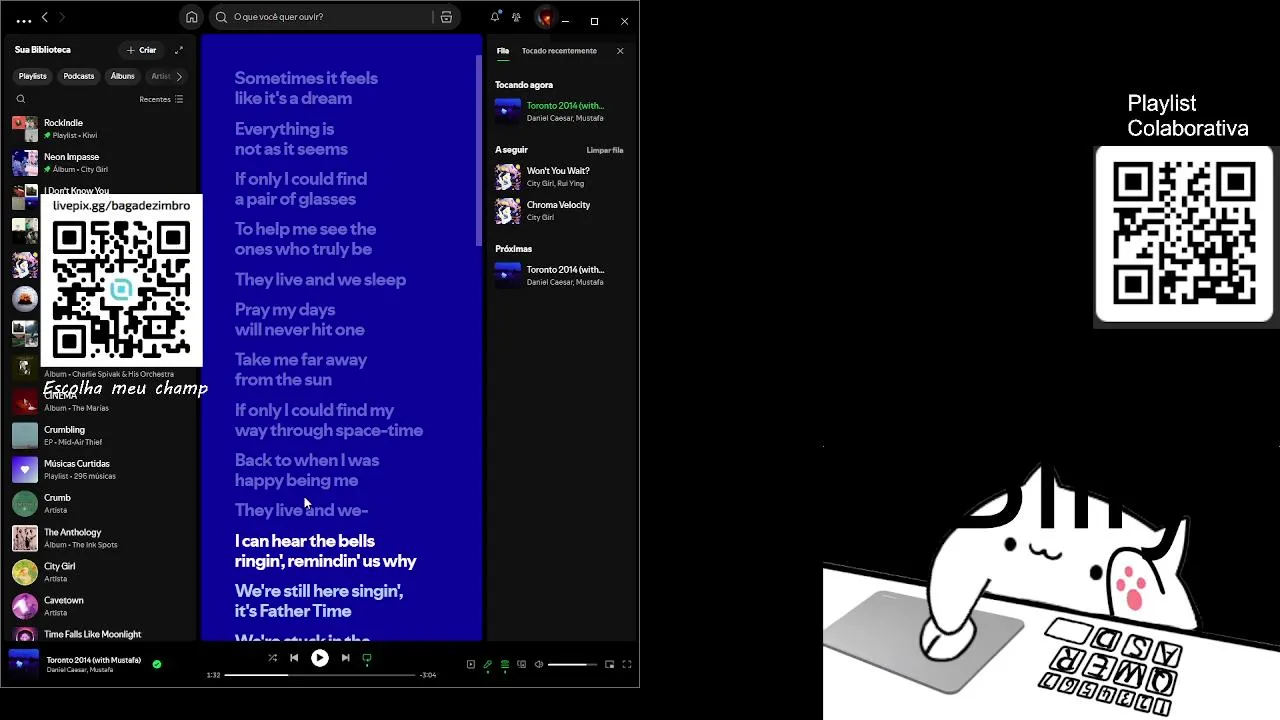The height and width of the screenshot is (720, 1280).
Task: Mute with the volume speaker icon
Action: 539,664
